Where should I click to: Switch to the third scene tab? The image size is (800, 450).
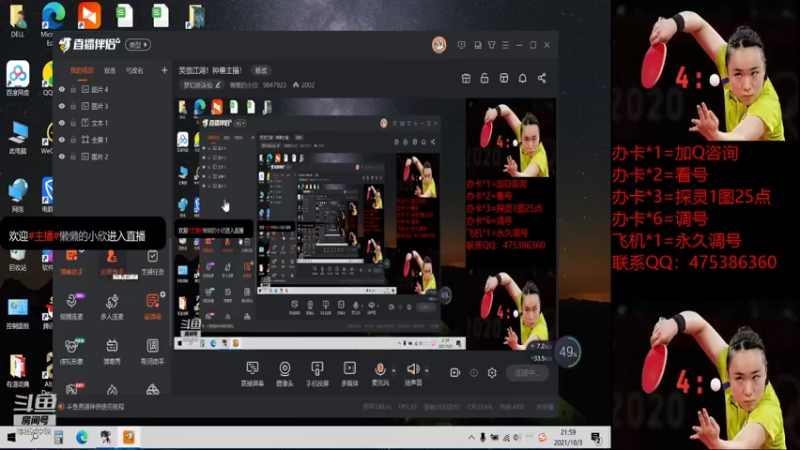135,70
